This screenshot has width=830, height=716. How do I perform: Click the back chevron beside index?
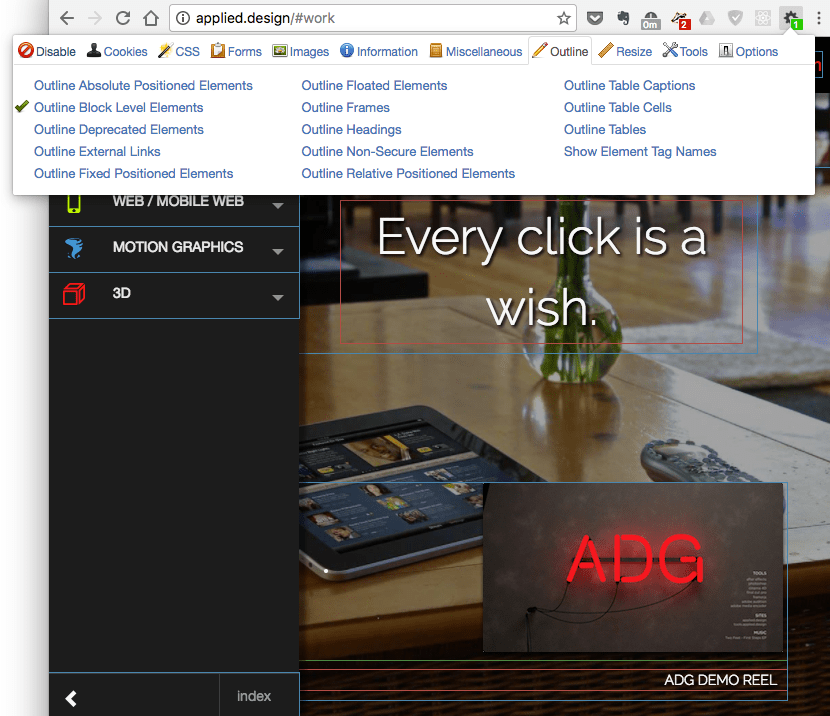pos(72,698)
